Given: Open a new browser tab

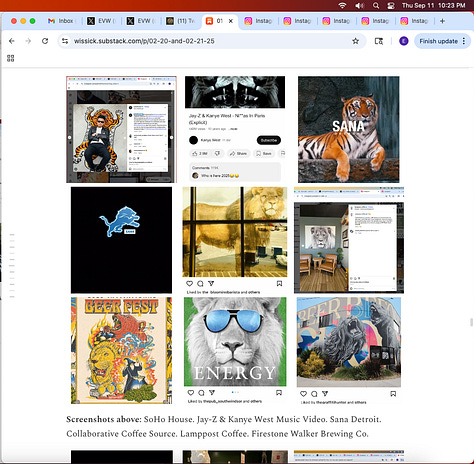Looking at the screenshot, I should tap(442, 21).
